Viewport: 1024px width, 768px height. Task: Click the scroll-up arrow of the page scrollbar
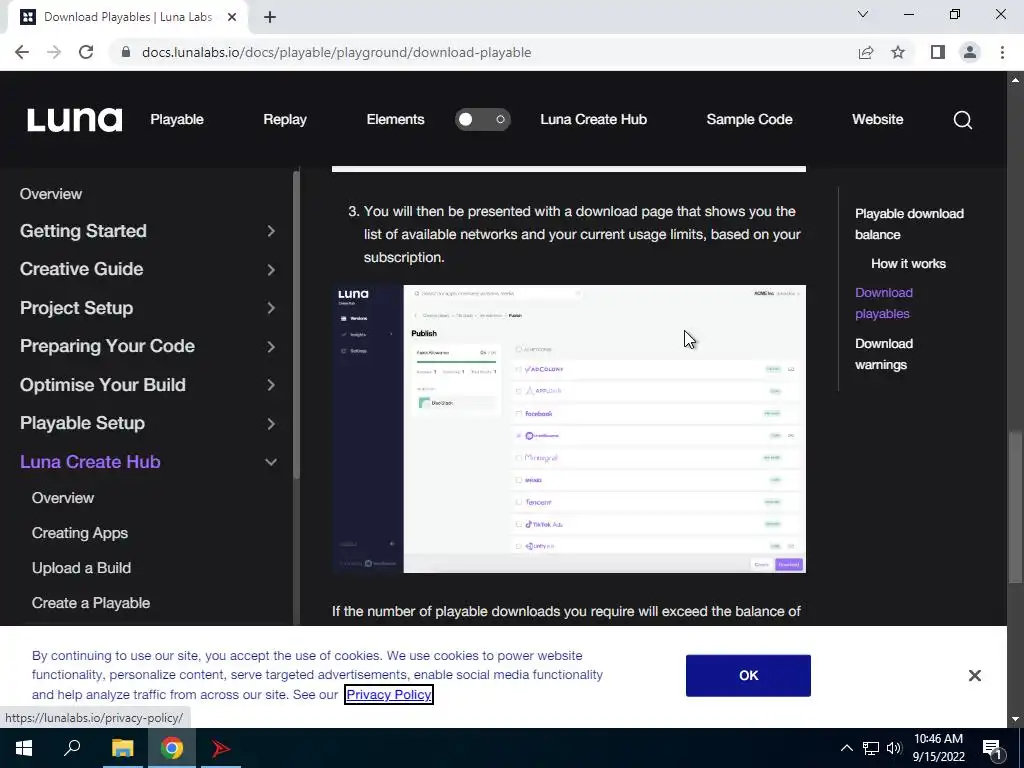click(x=1015, y=80)
